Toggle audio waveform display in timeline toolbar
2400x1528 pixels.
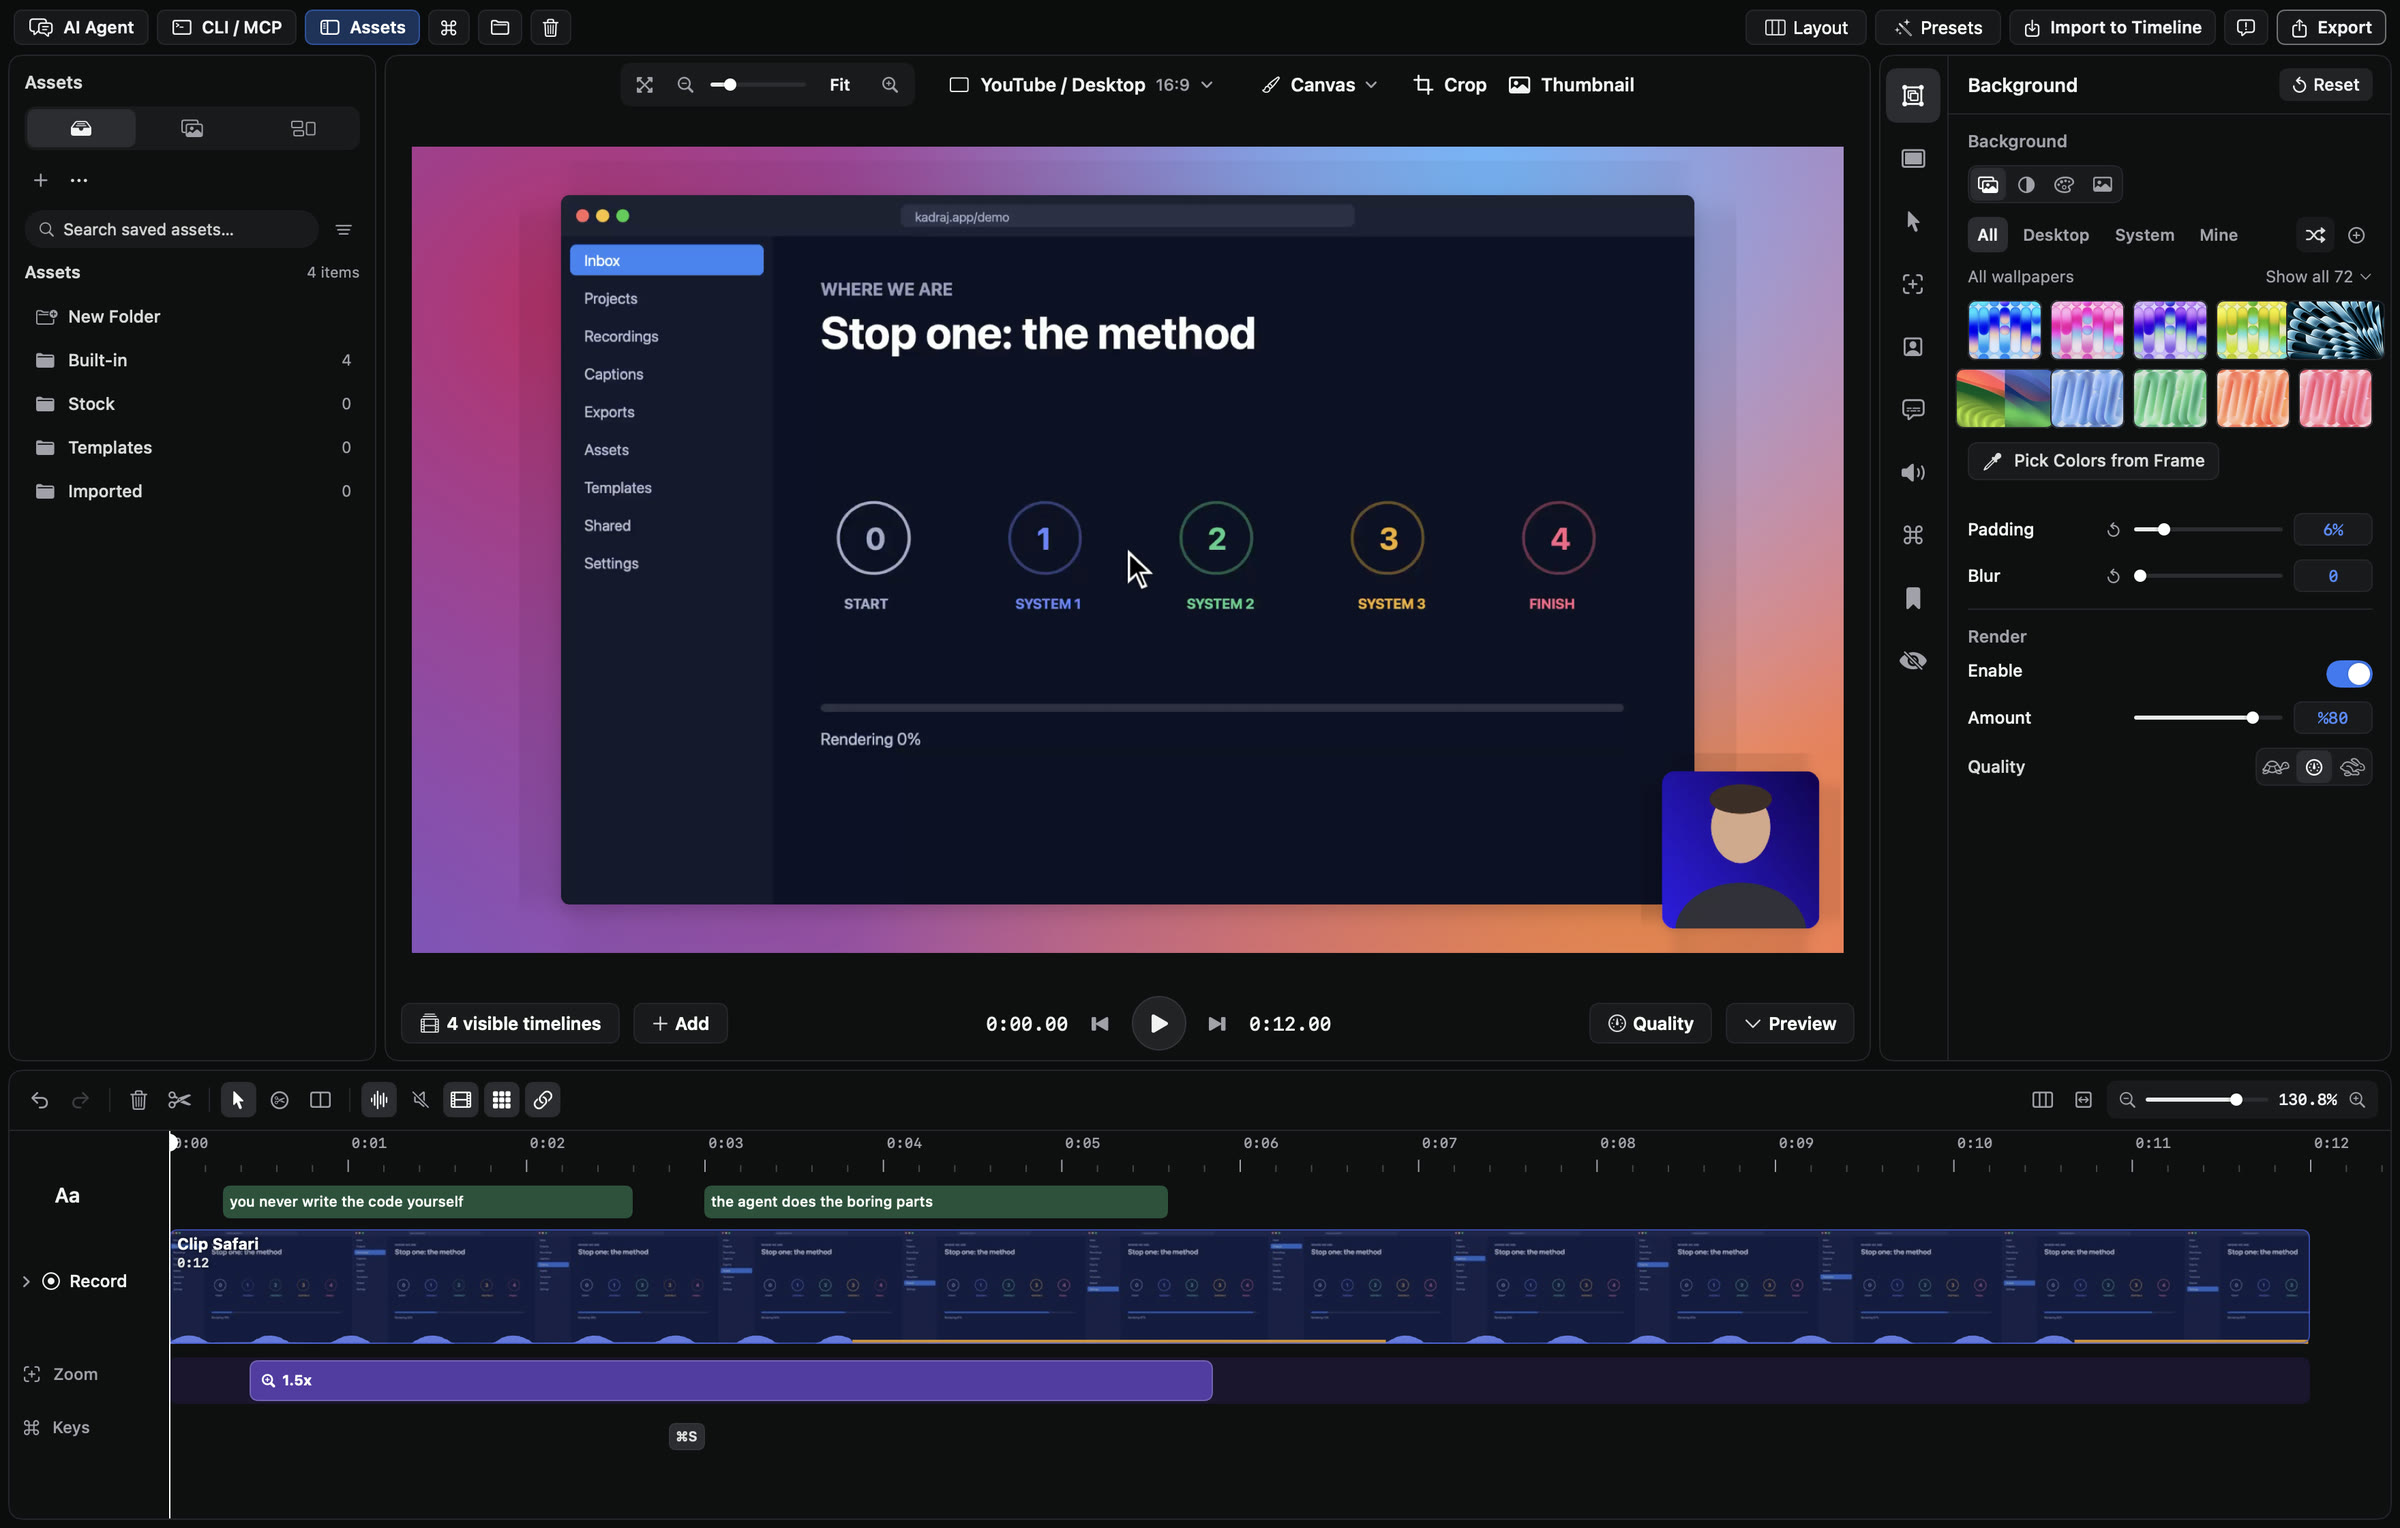click(x=379, y=1100)
